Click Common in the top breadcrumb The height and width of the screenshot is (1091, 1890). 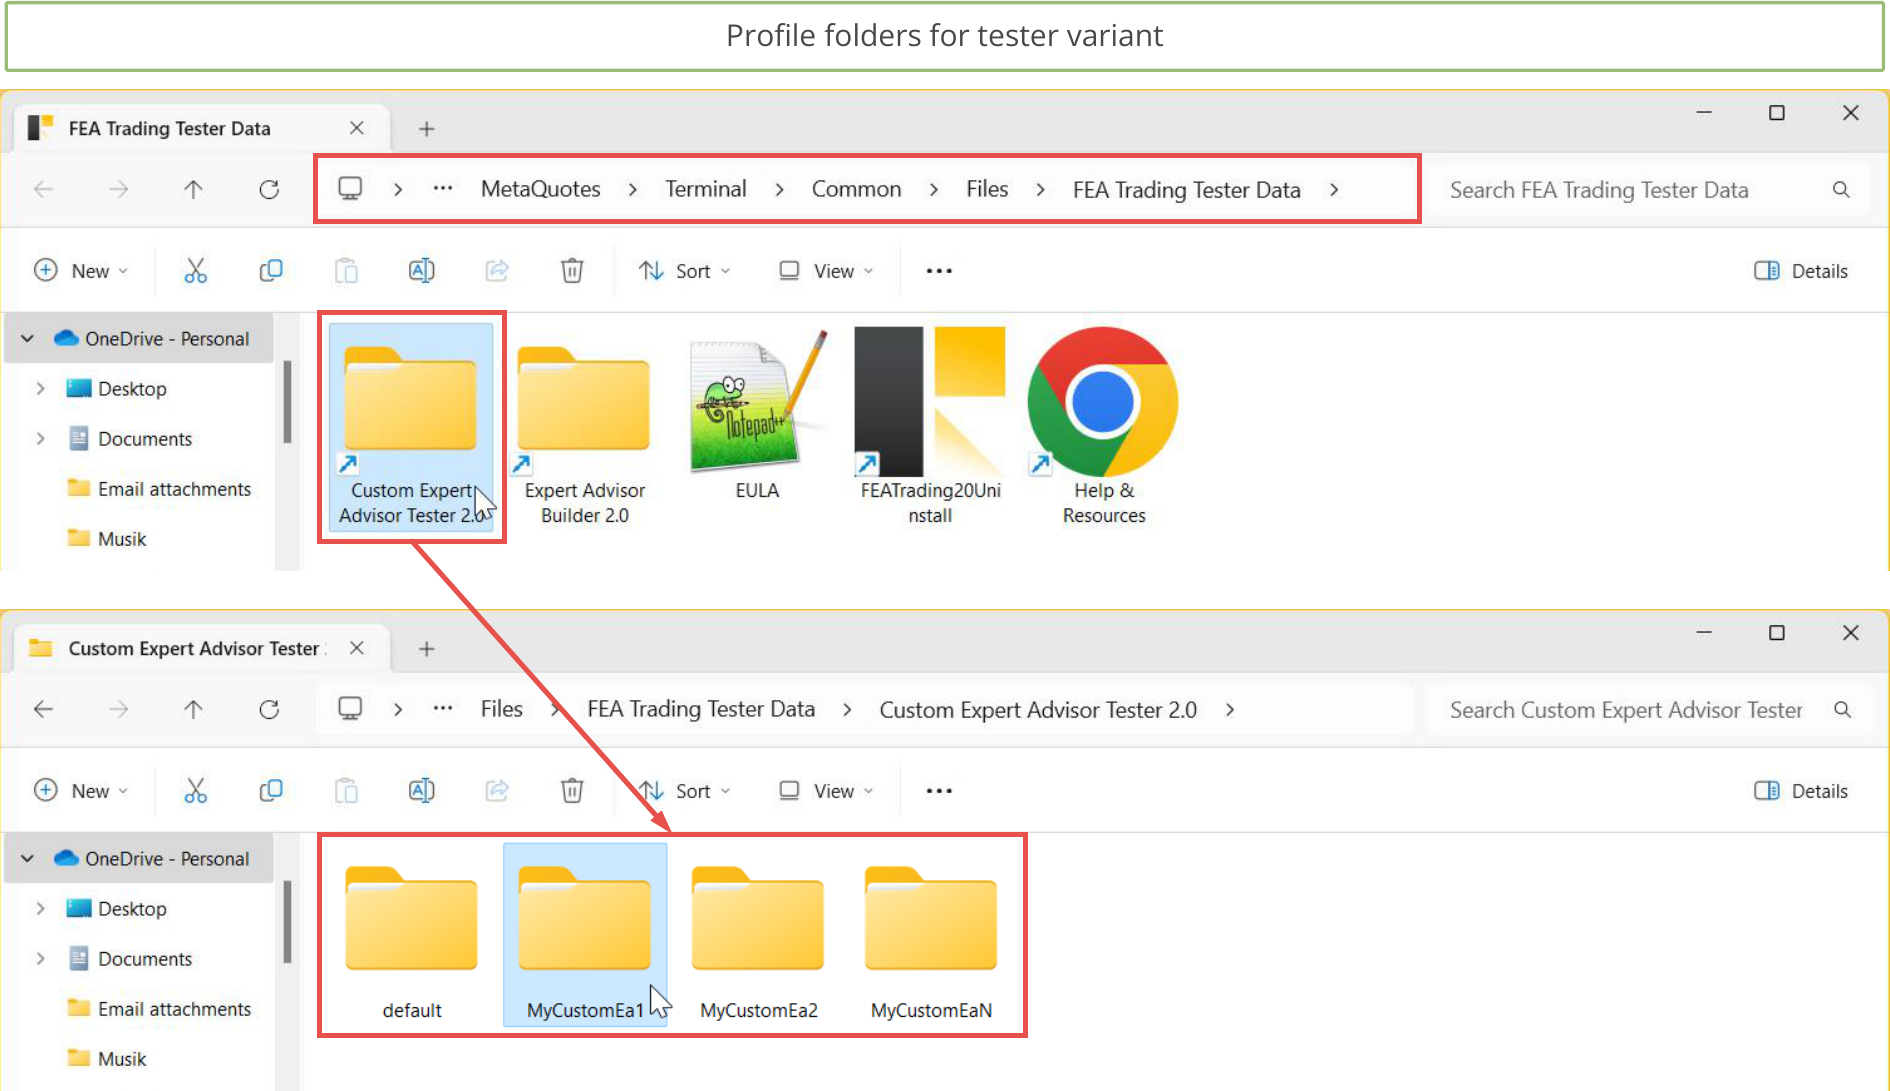(856, 189)
